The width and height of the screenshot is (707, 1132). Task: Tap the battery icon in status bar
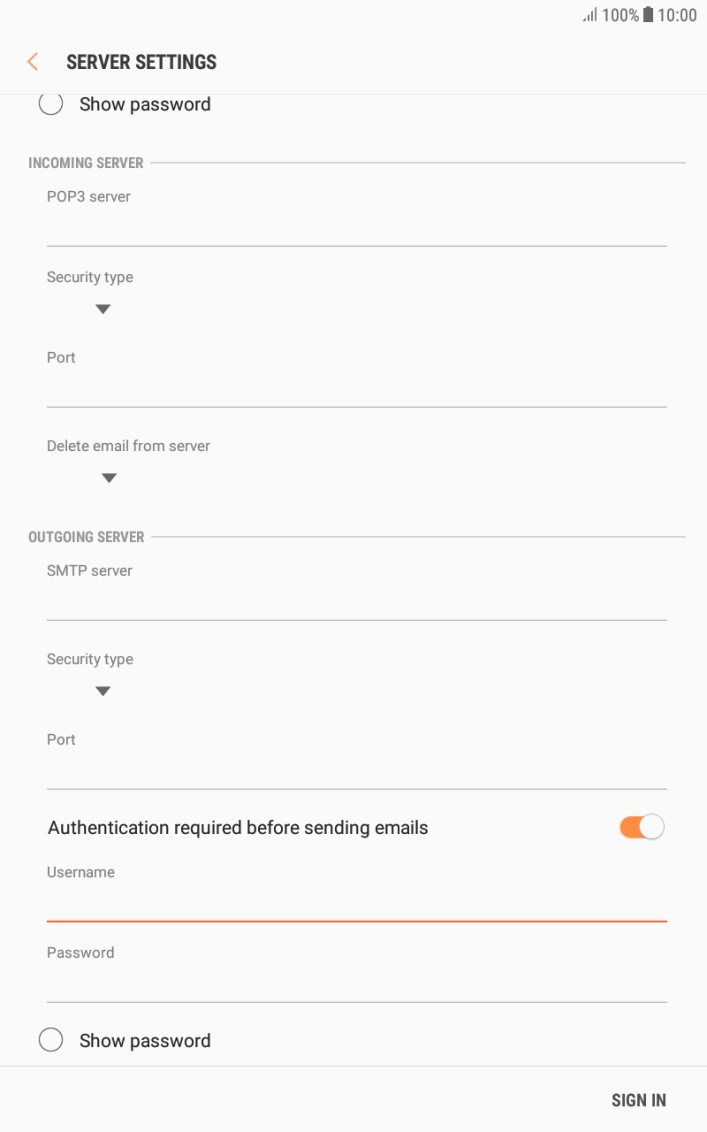648,16
